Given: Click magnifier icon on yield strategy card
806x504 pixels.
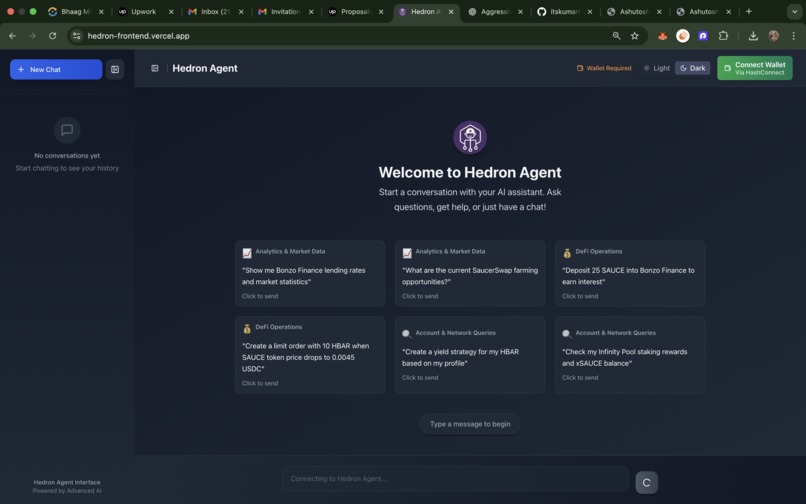Looking at the screenshot, I should pos(407,334).
